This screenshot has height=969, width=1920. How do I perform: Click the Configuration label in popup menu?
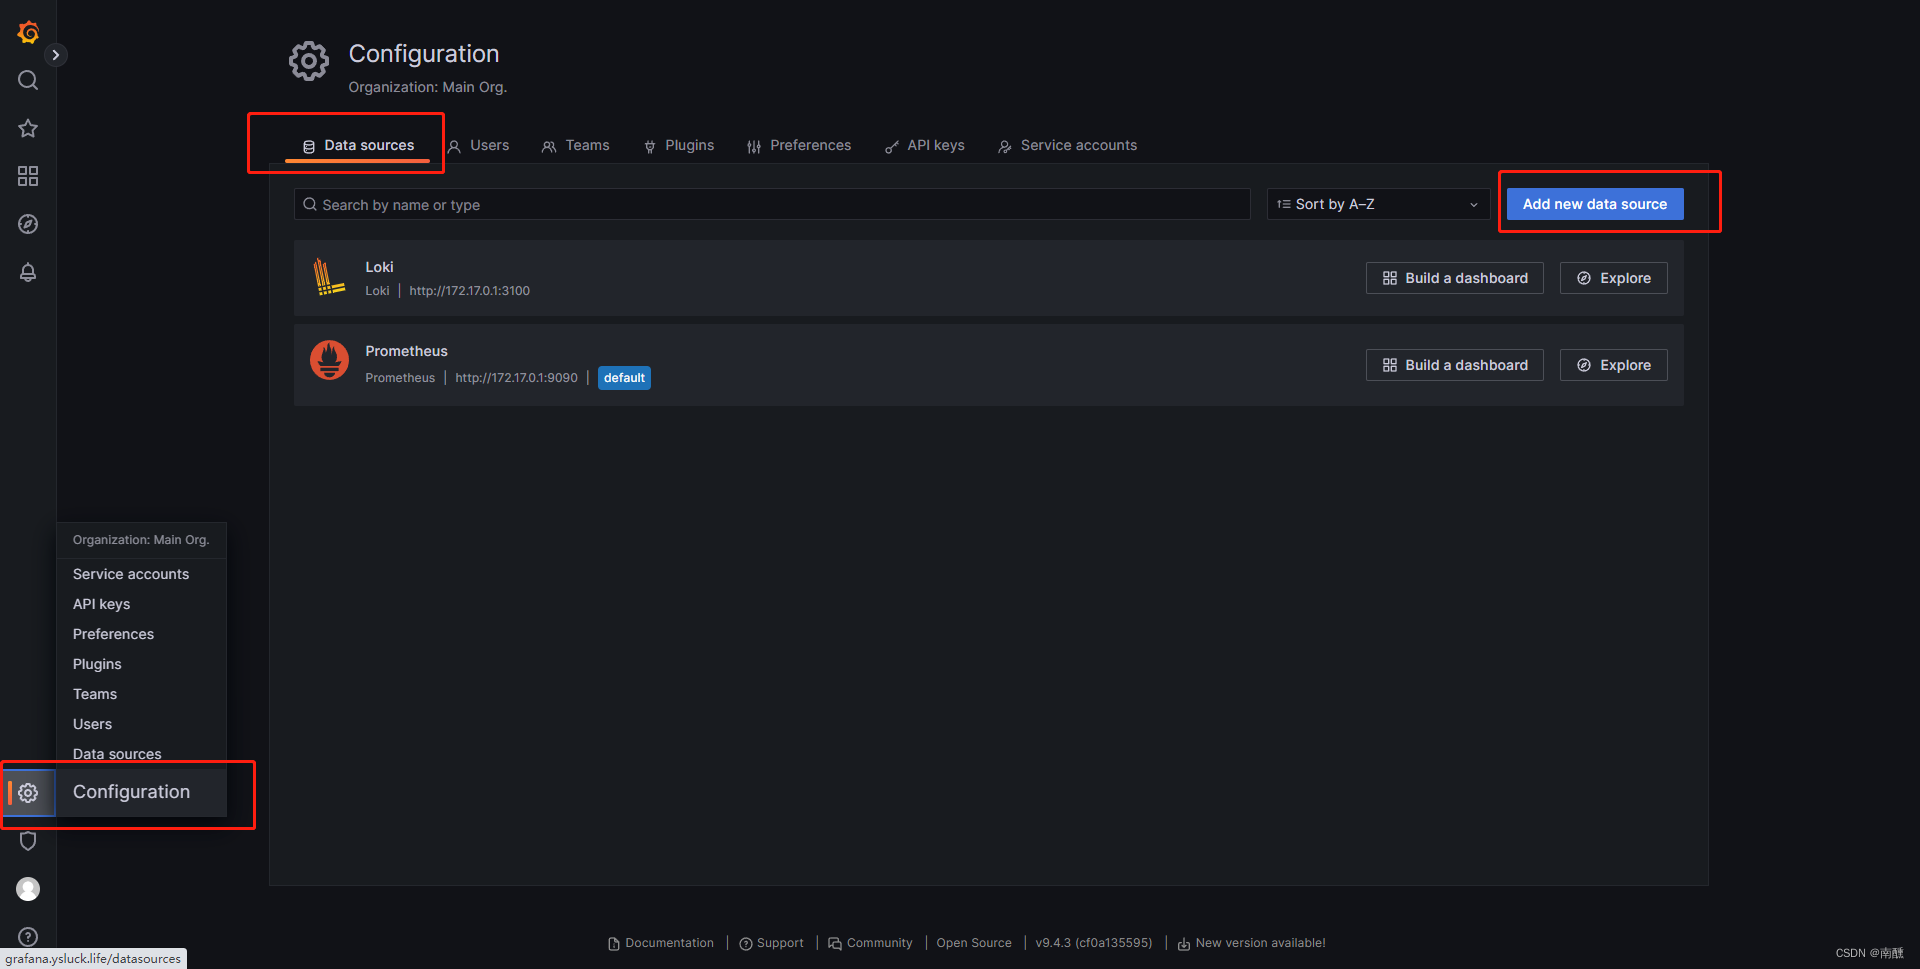point(131,792)
